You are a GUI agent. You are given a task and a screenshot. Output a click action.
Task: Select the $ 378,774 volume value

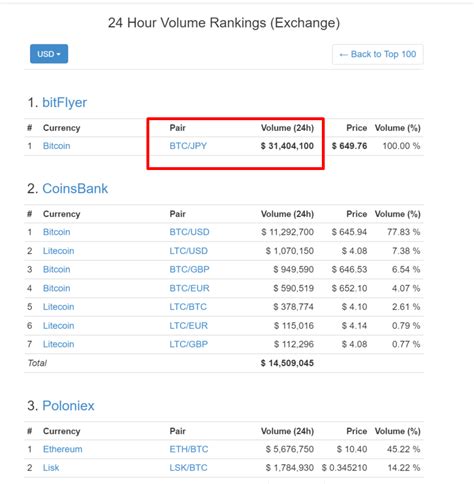click(x=293, y=307)
